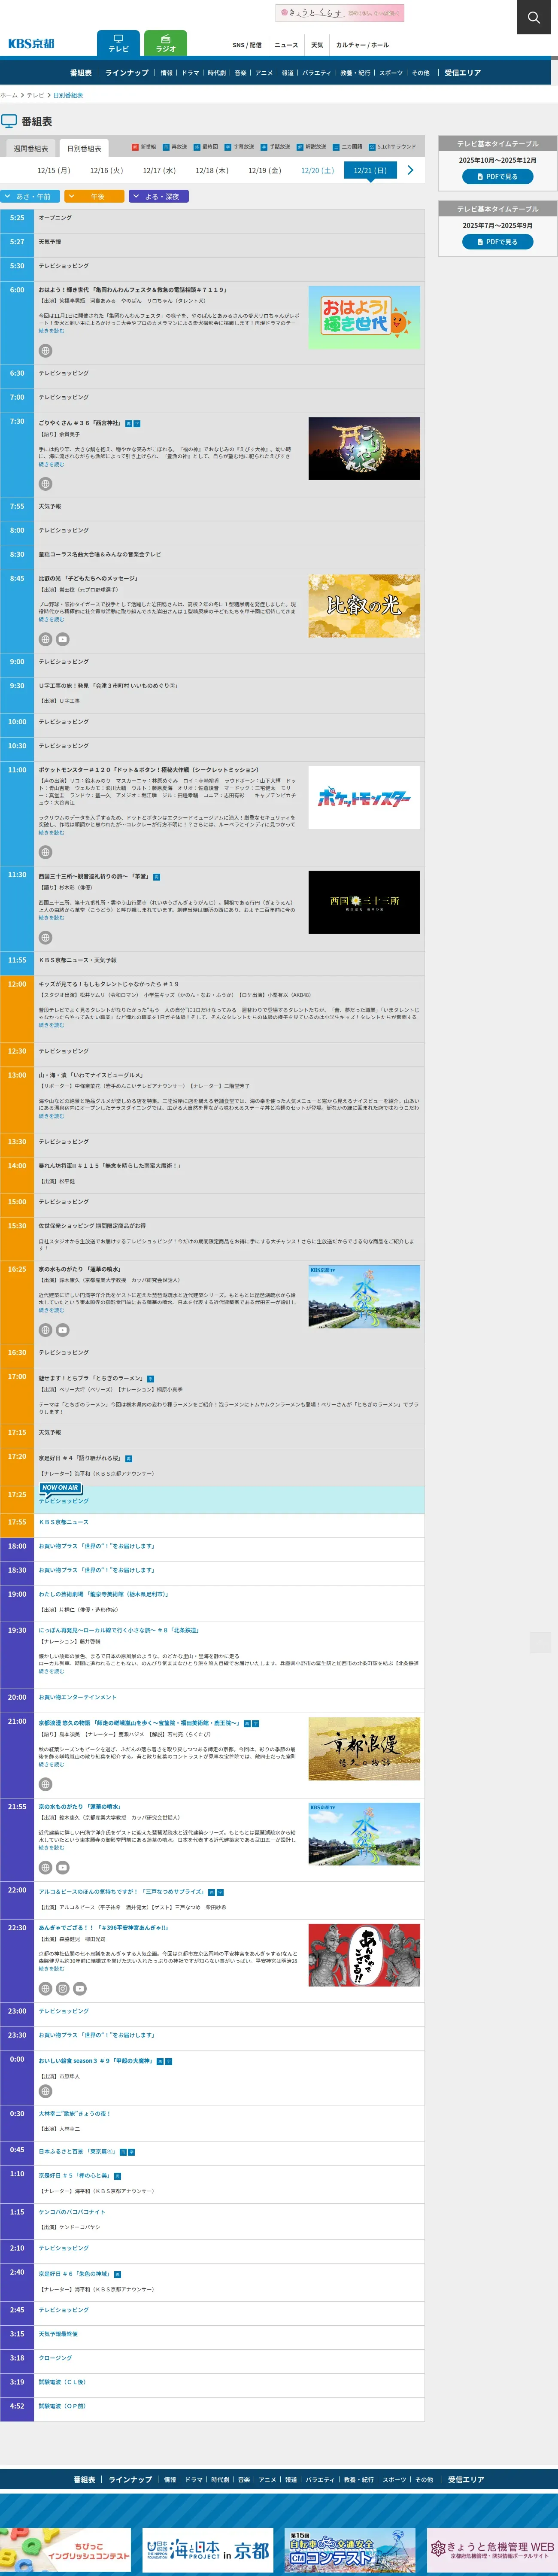
Task: Open YouTube icon for あんぎゃでござる!!
Action: (x=80, y=1989)
